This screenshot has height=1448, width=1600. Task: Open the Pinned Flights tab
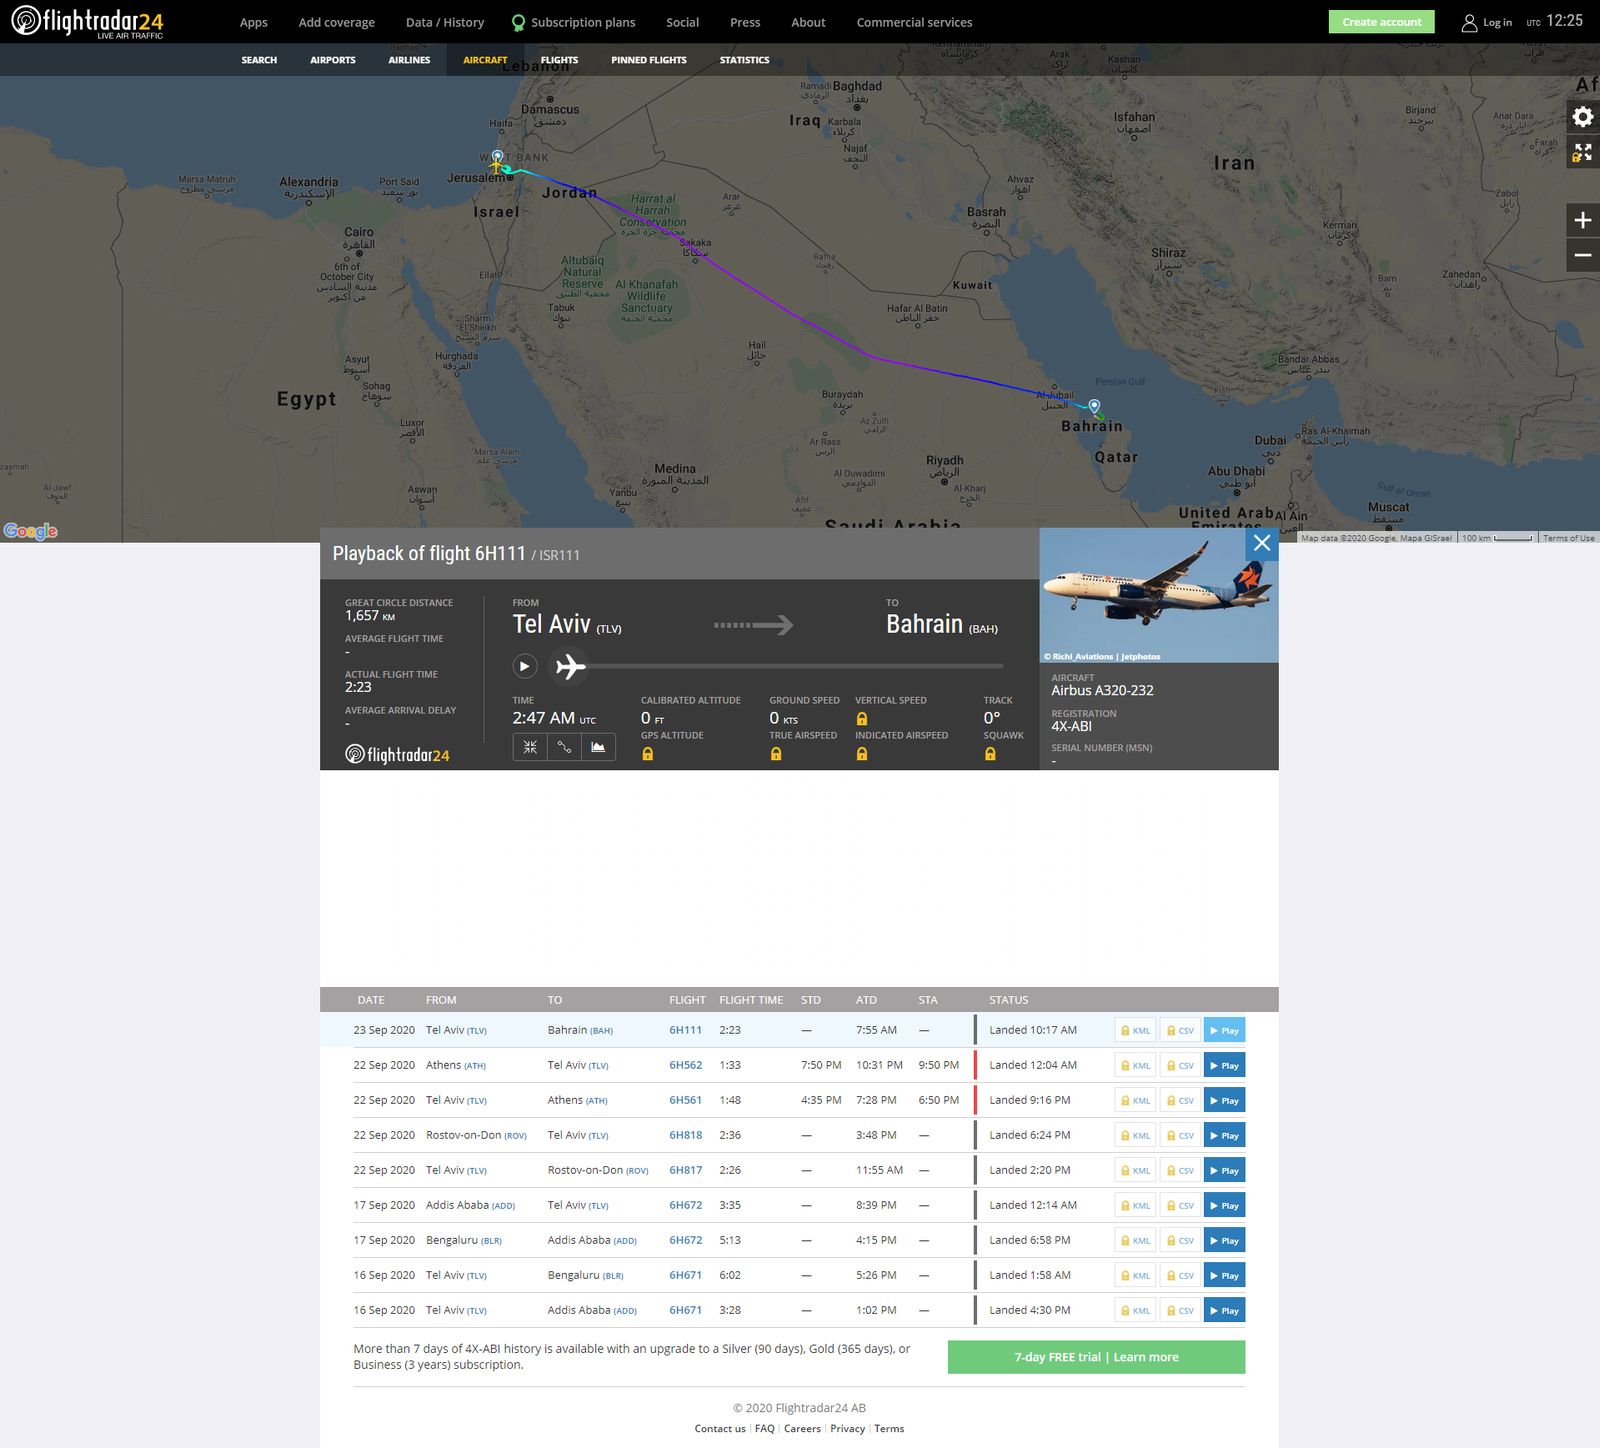point(649,60)
